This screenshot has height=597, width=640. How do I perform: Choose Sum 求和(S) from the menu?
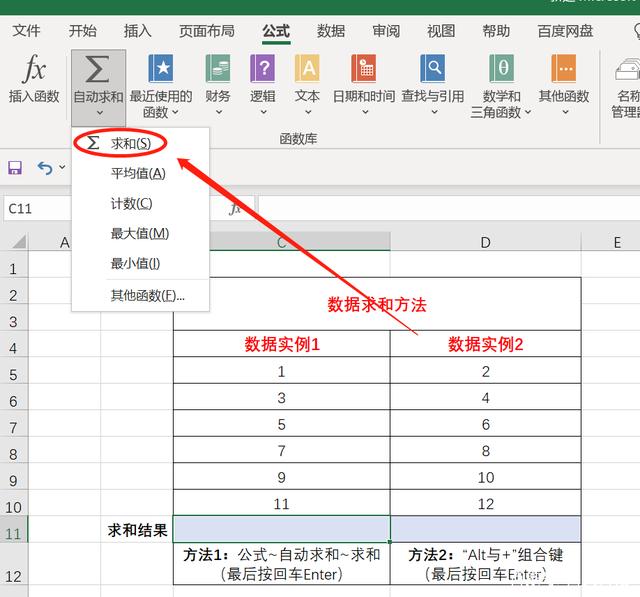click(140, 144)
